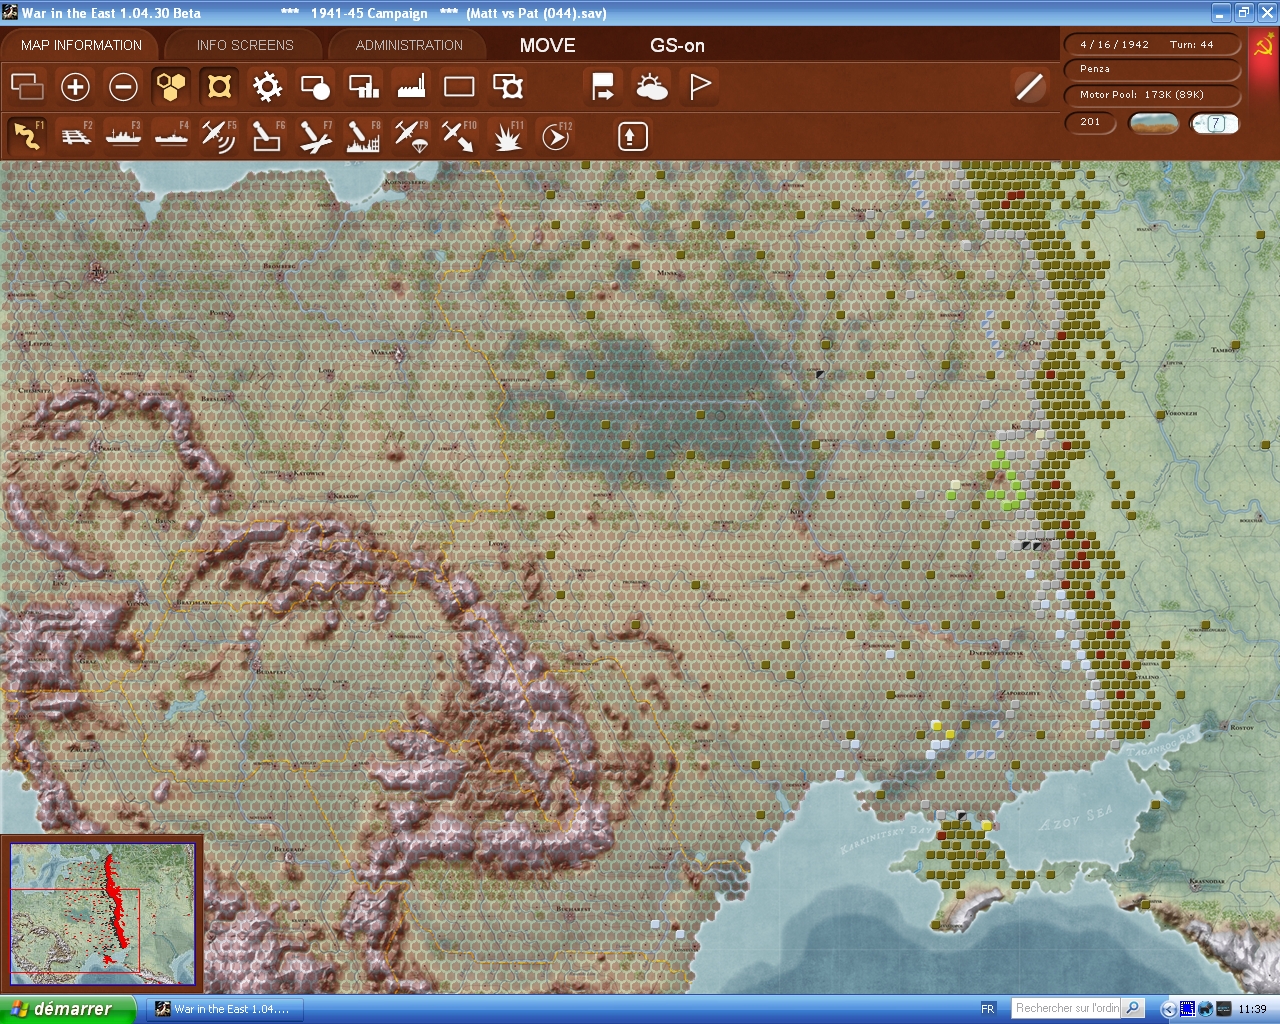Click the rectangle with circle icon
1280x1024 pixels.
[315, 87]
